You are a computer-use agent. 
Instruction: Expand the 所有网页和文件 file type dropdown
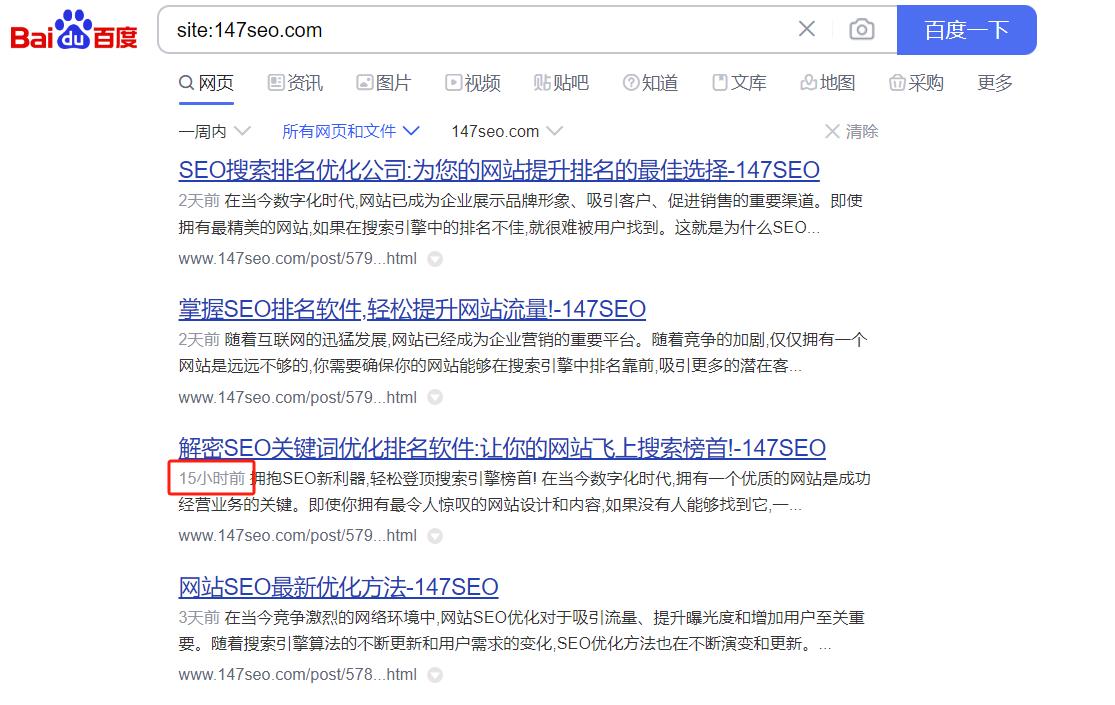351,132
